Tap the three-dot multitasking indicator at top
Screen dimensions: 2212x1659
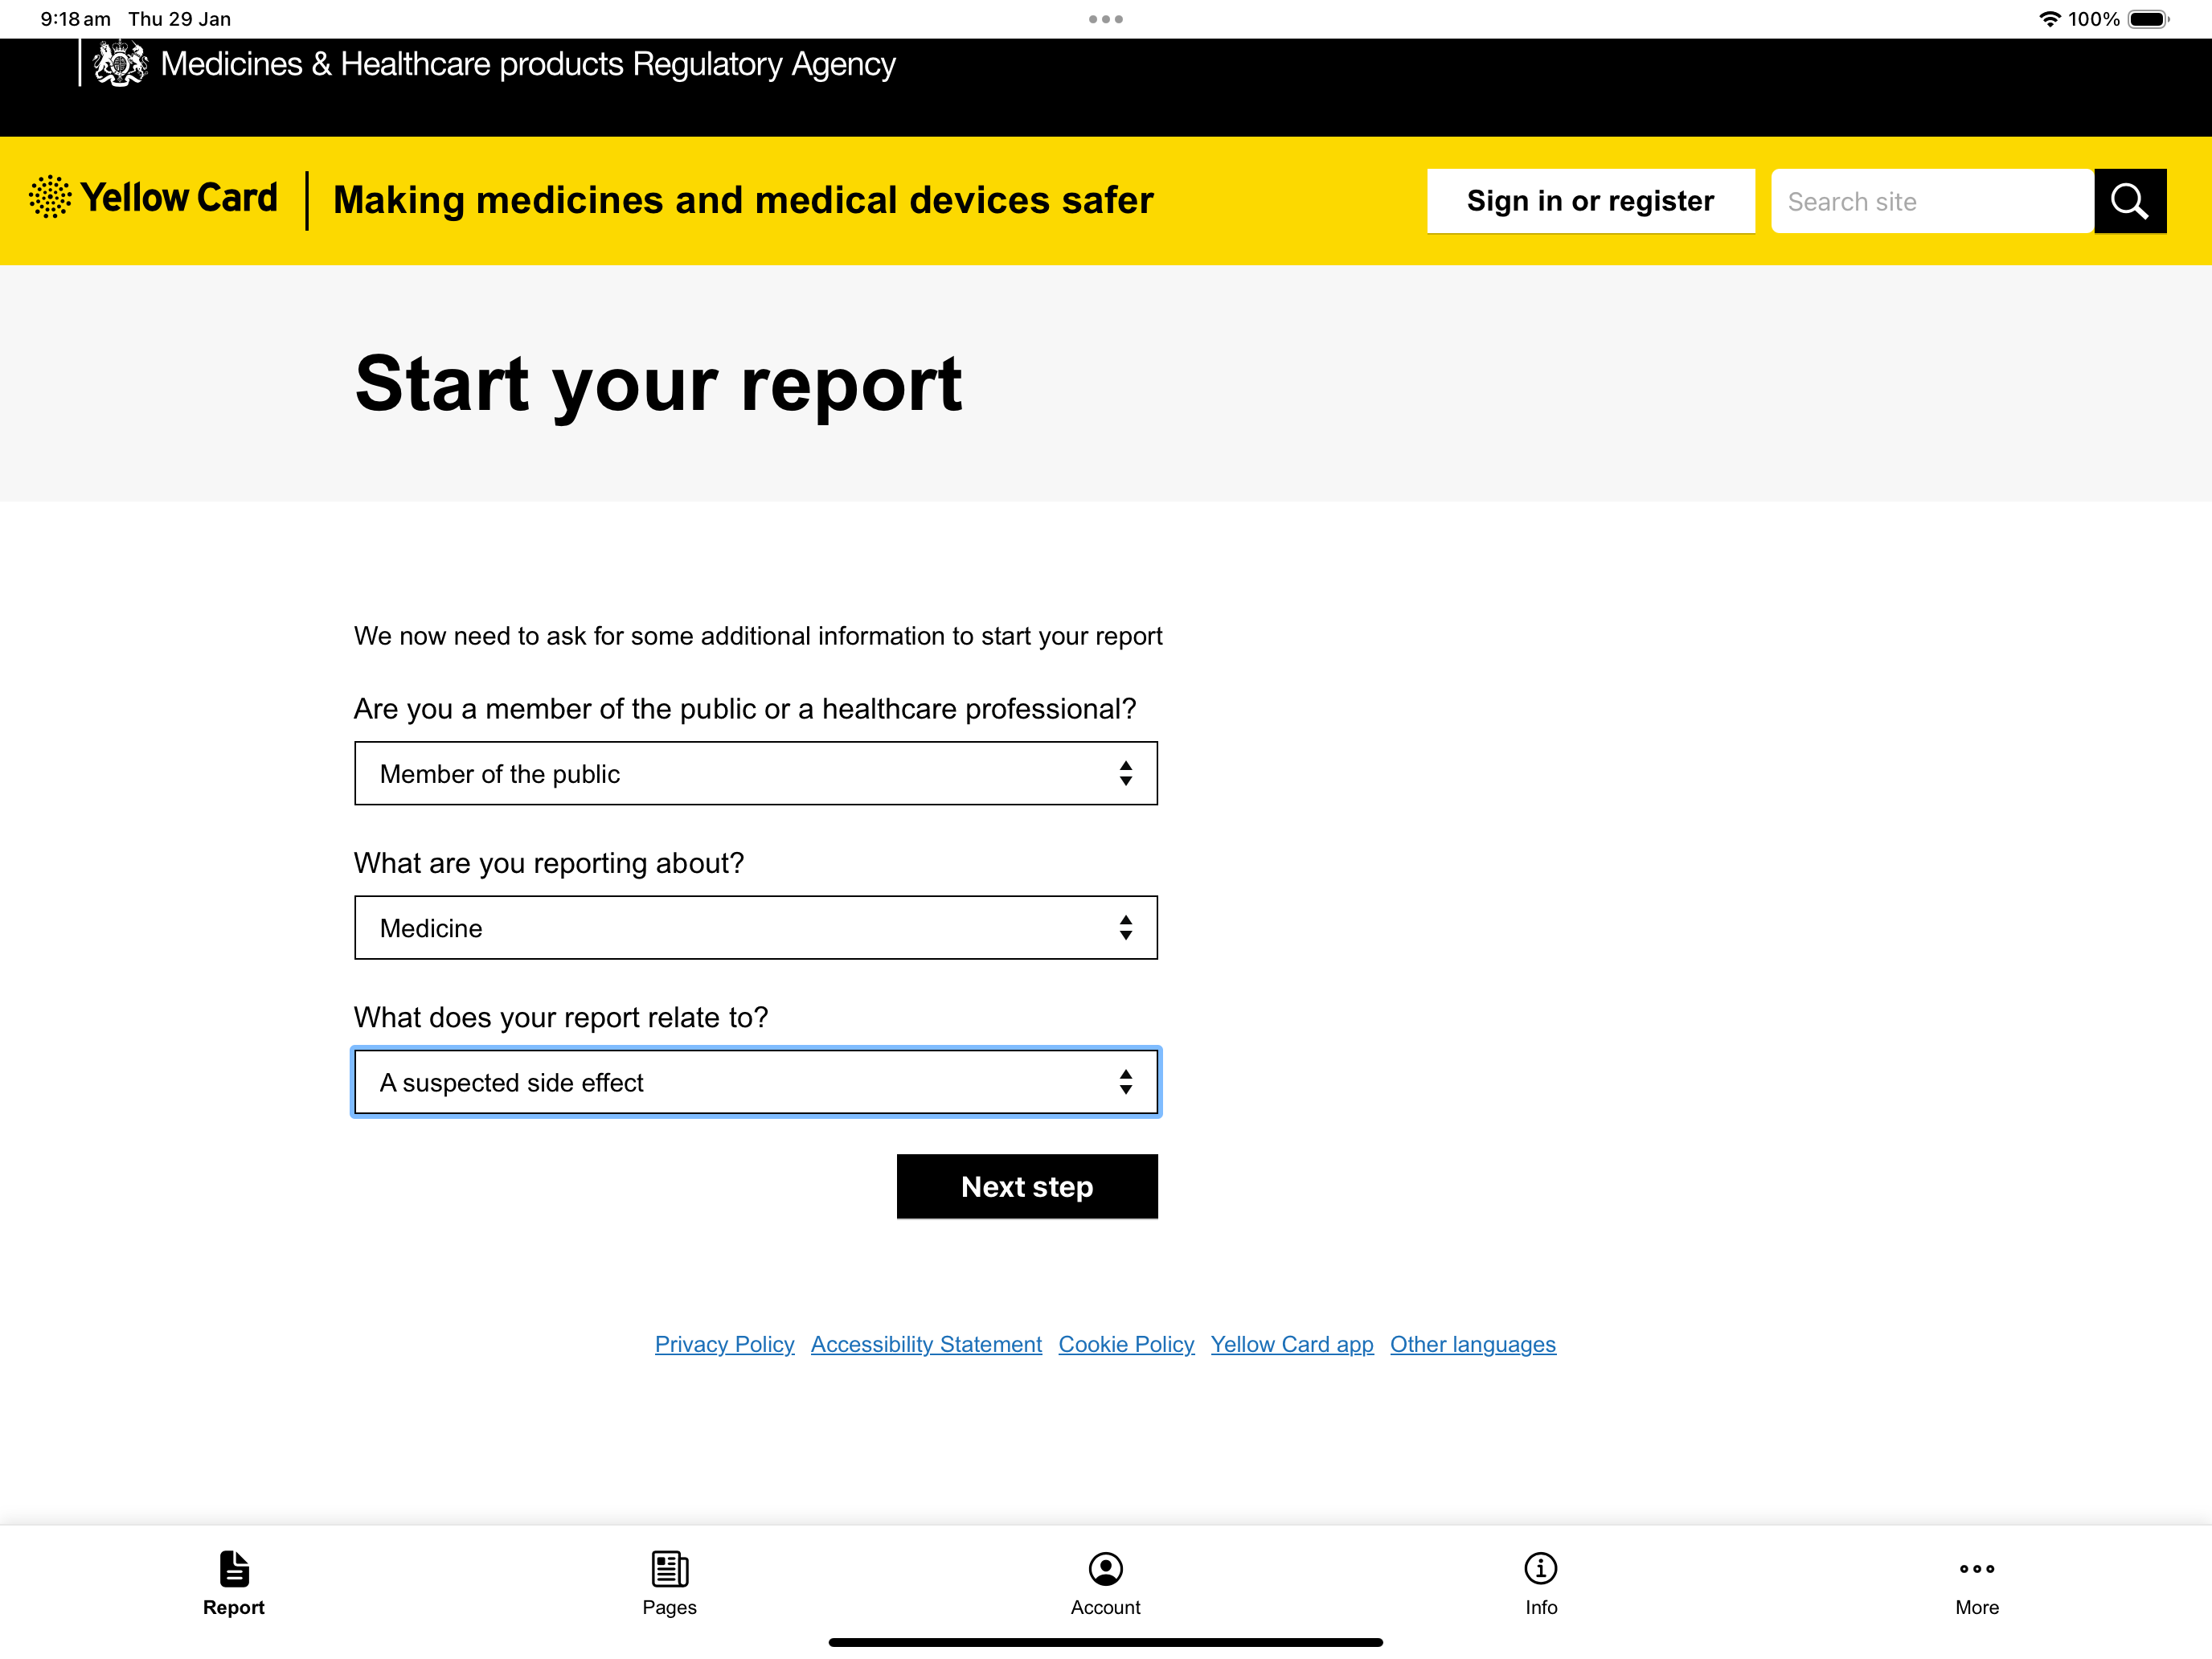pos(1106,19)
